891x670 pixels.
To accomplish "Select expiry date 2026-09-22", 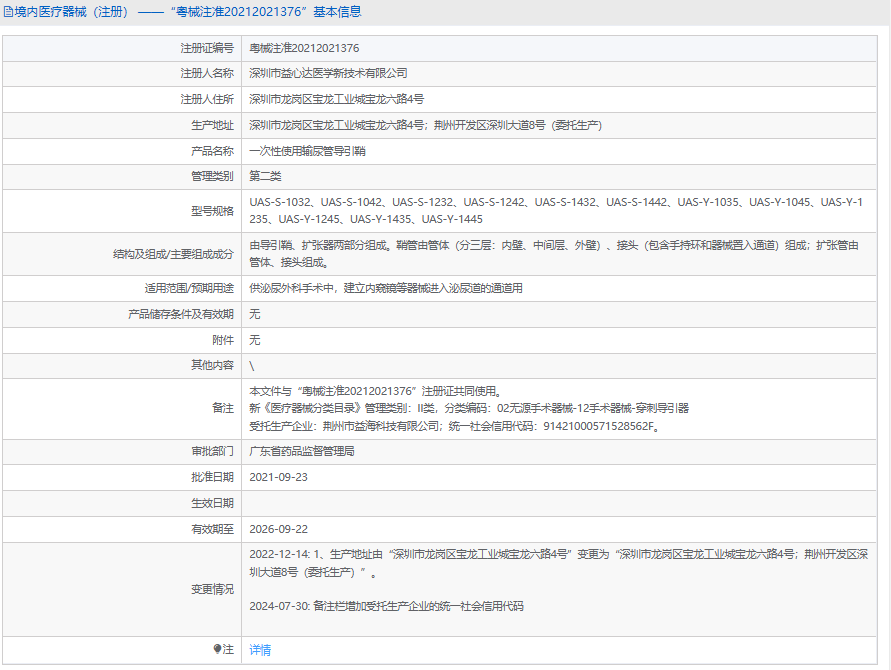I will coord(278,529).
